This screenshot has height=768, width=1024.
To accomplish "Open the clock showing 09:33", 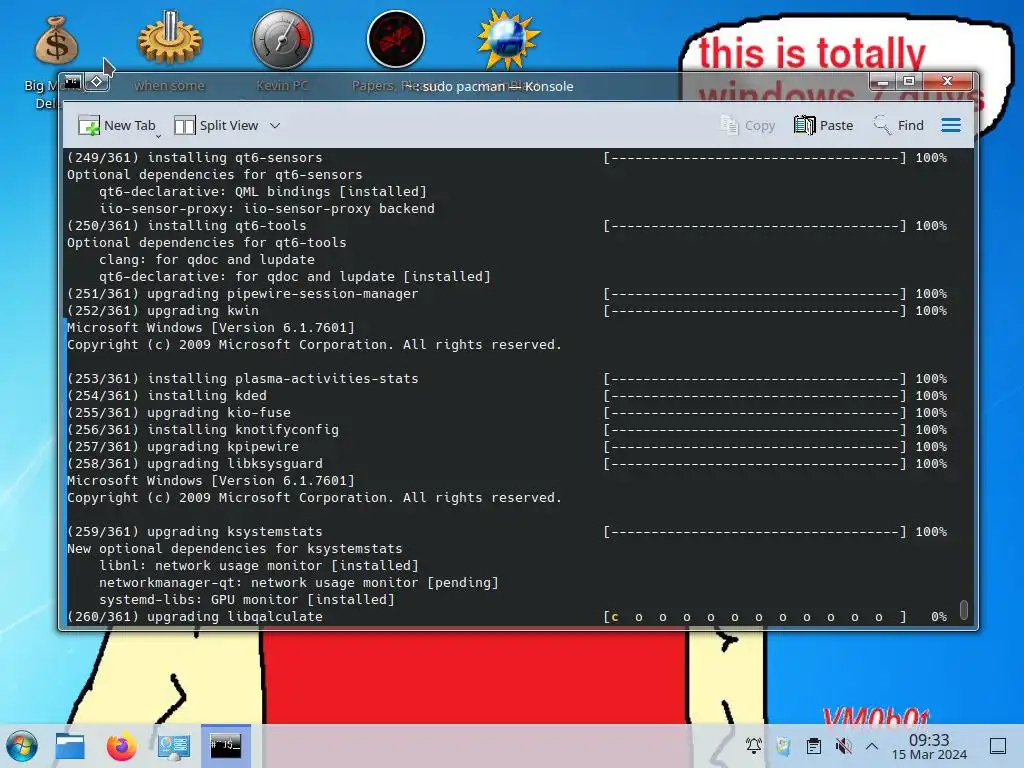I will (x=929, y=746).
